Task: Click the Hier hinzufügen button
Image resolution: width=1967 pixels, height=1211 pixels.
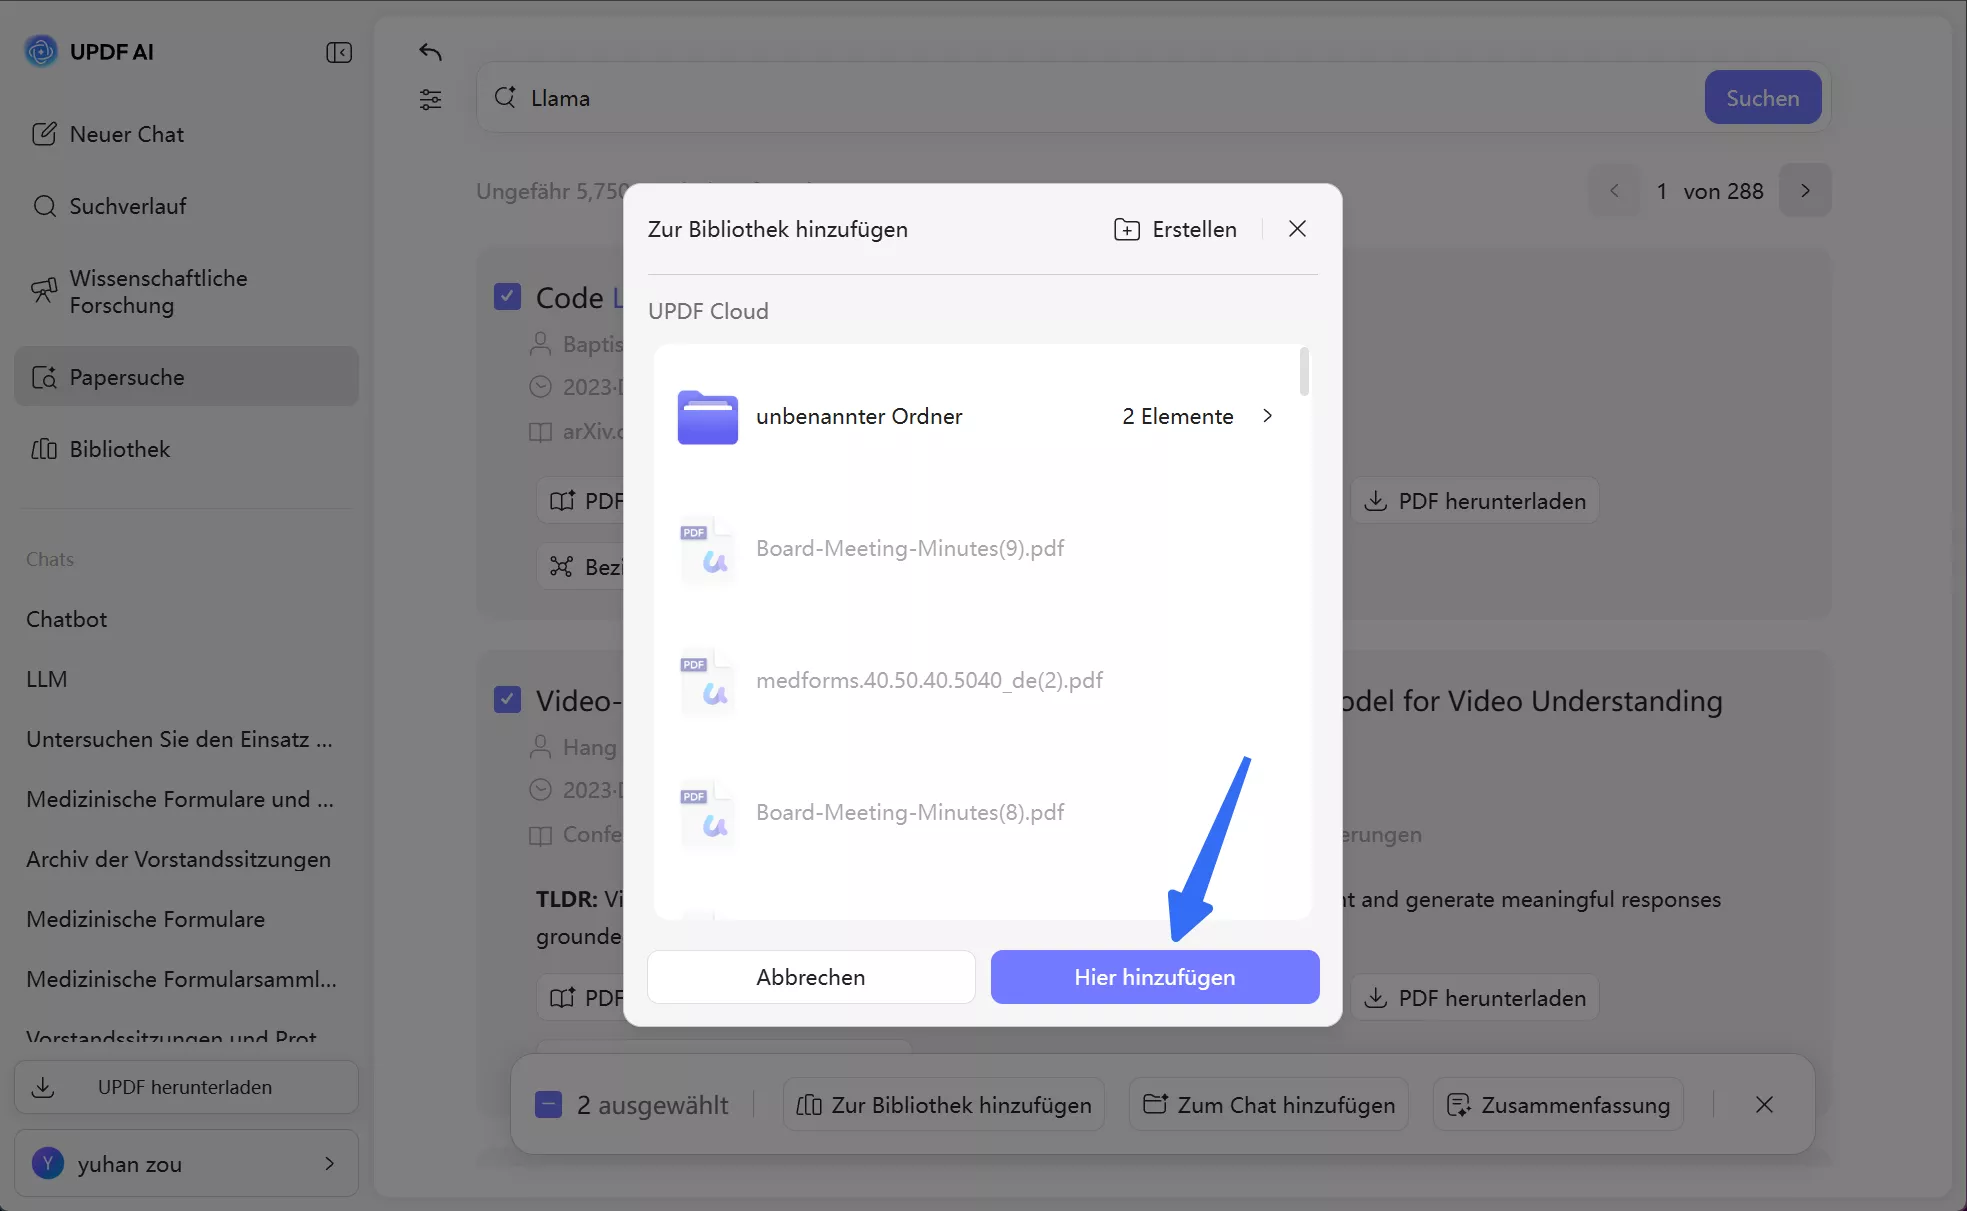Action: [1154, 977]
